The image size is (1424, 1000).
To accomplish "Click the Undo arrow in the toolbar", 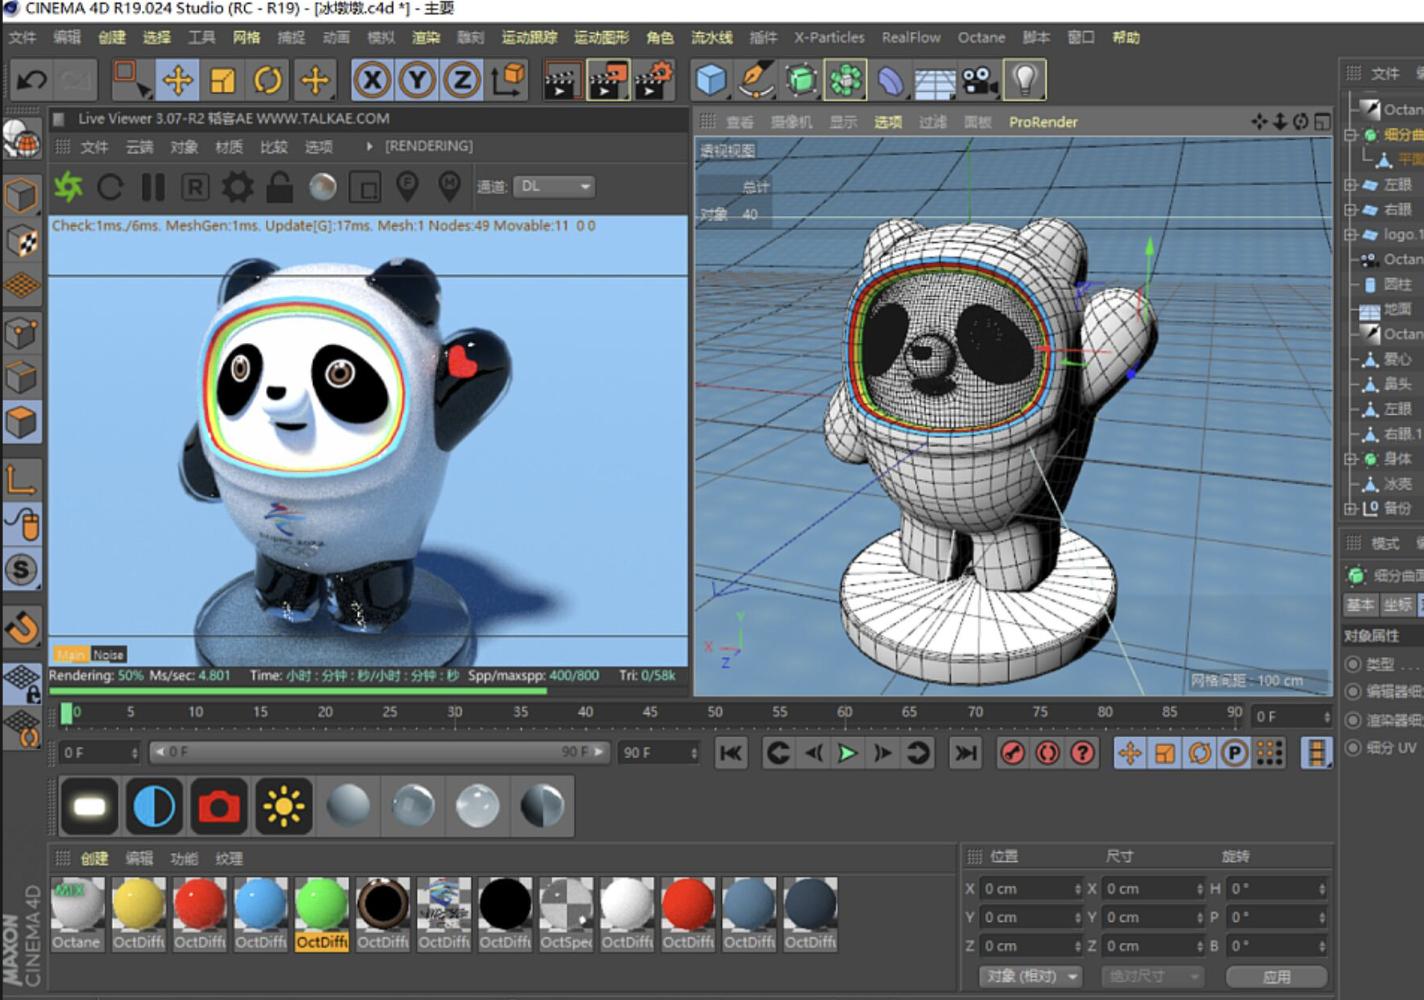I will 32,79.
